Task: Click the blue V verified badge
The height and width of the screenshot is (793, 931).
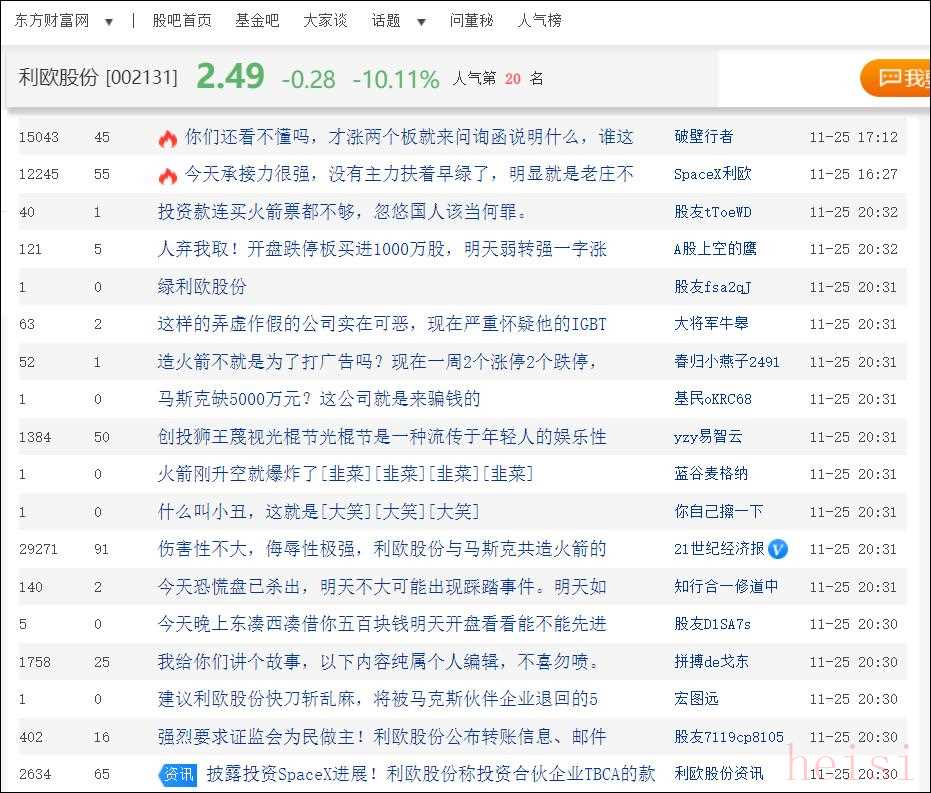Action: (778, 549)
